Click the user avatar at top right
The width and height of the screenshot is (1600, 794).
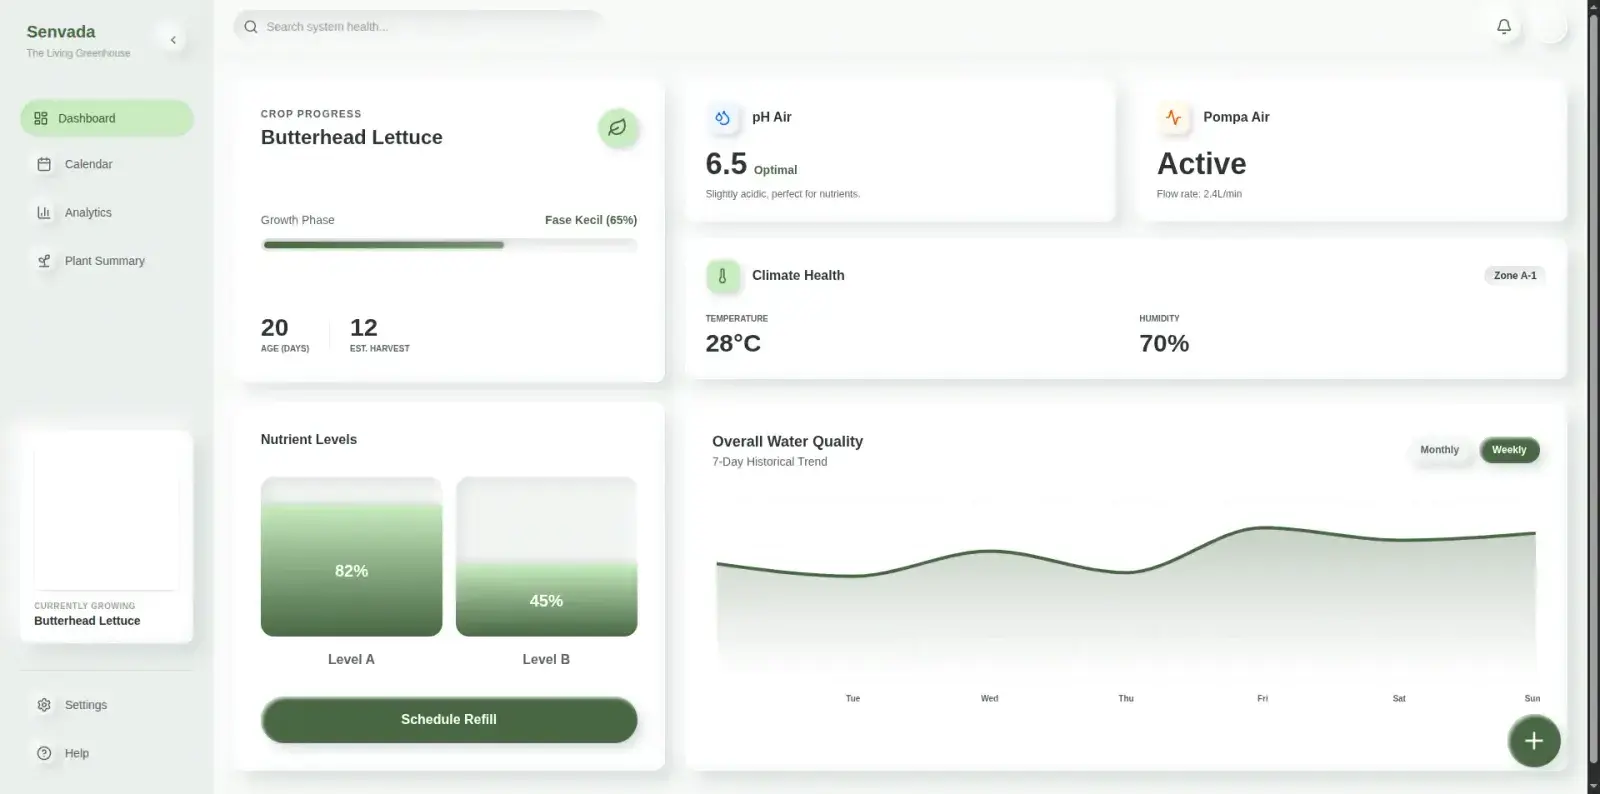(1550, 27)
